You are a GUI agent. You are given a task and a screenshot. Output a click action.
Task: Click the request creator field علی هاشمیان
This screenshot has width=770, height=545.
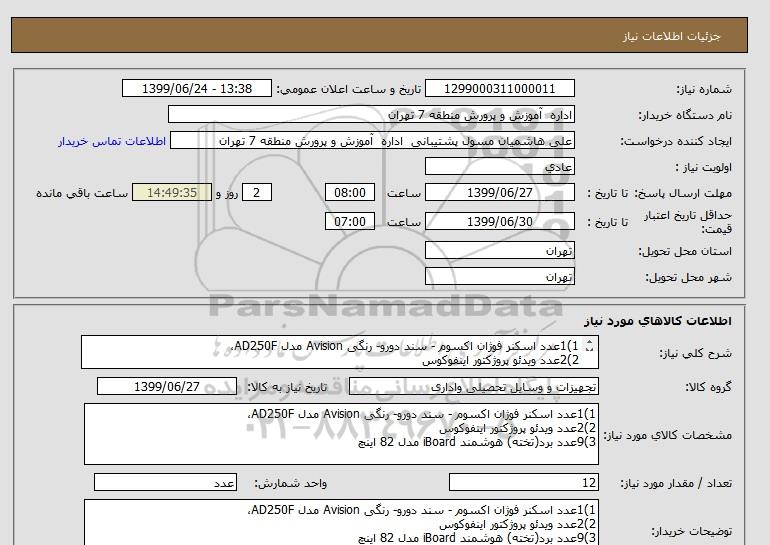point(372,141)
